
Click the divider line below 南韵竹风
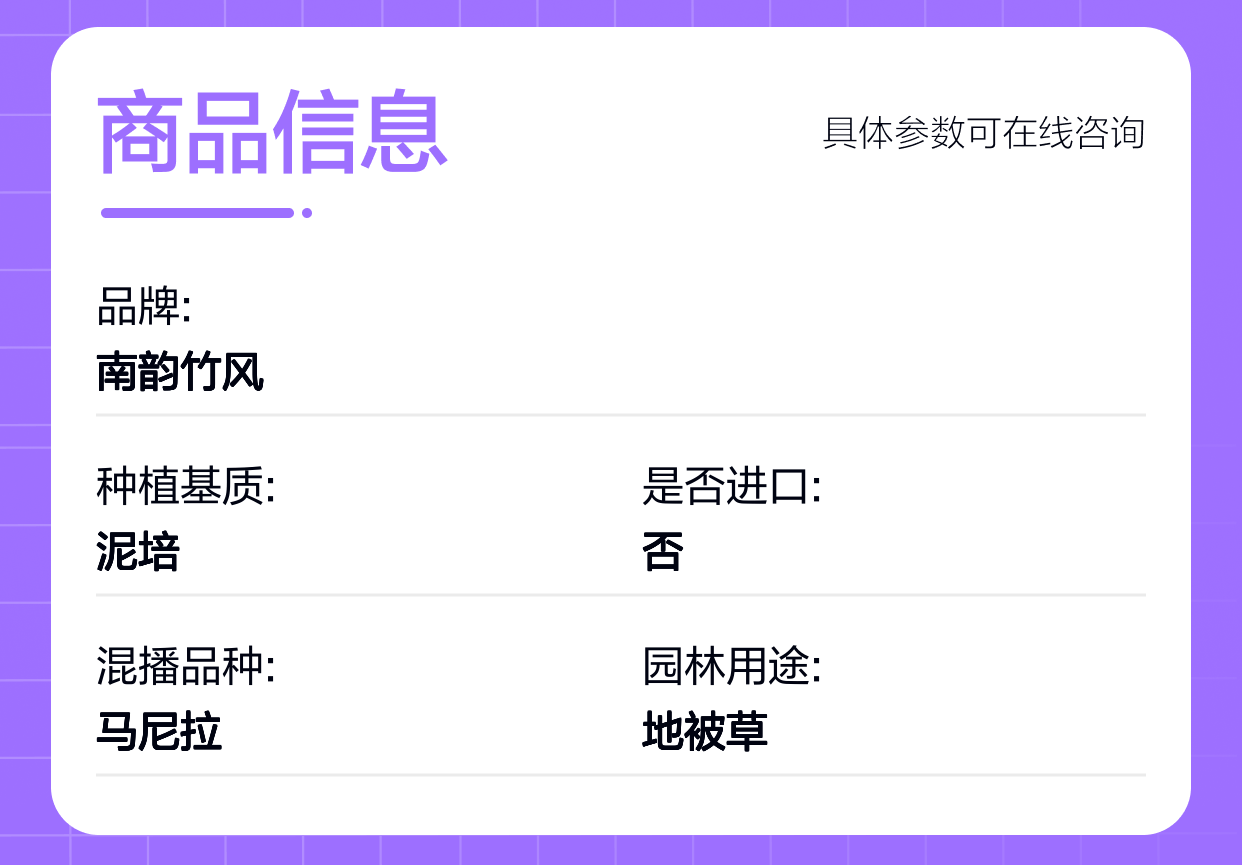[x=620, y=414]
